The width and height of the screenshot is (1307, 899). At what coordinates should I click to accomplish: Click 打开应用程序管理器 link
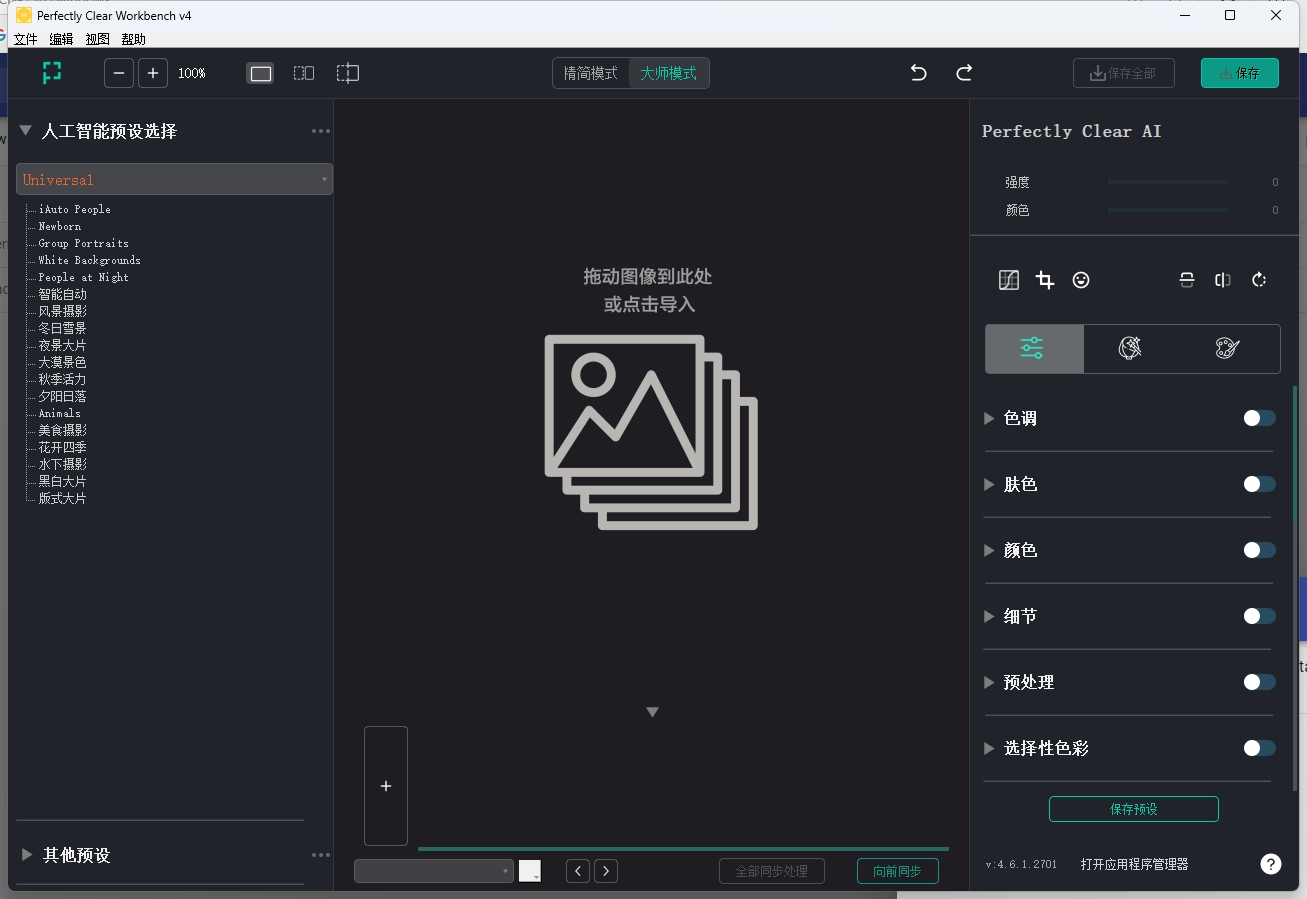tap(1135, 864)
